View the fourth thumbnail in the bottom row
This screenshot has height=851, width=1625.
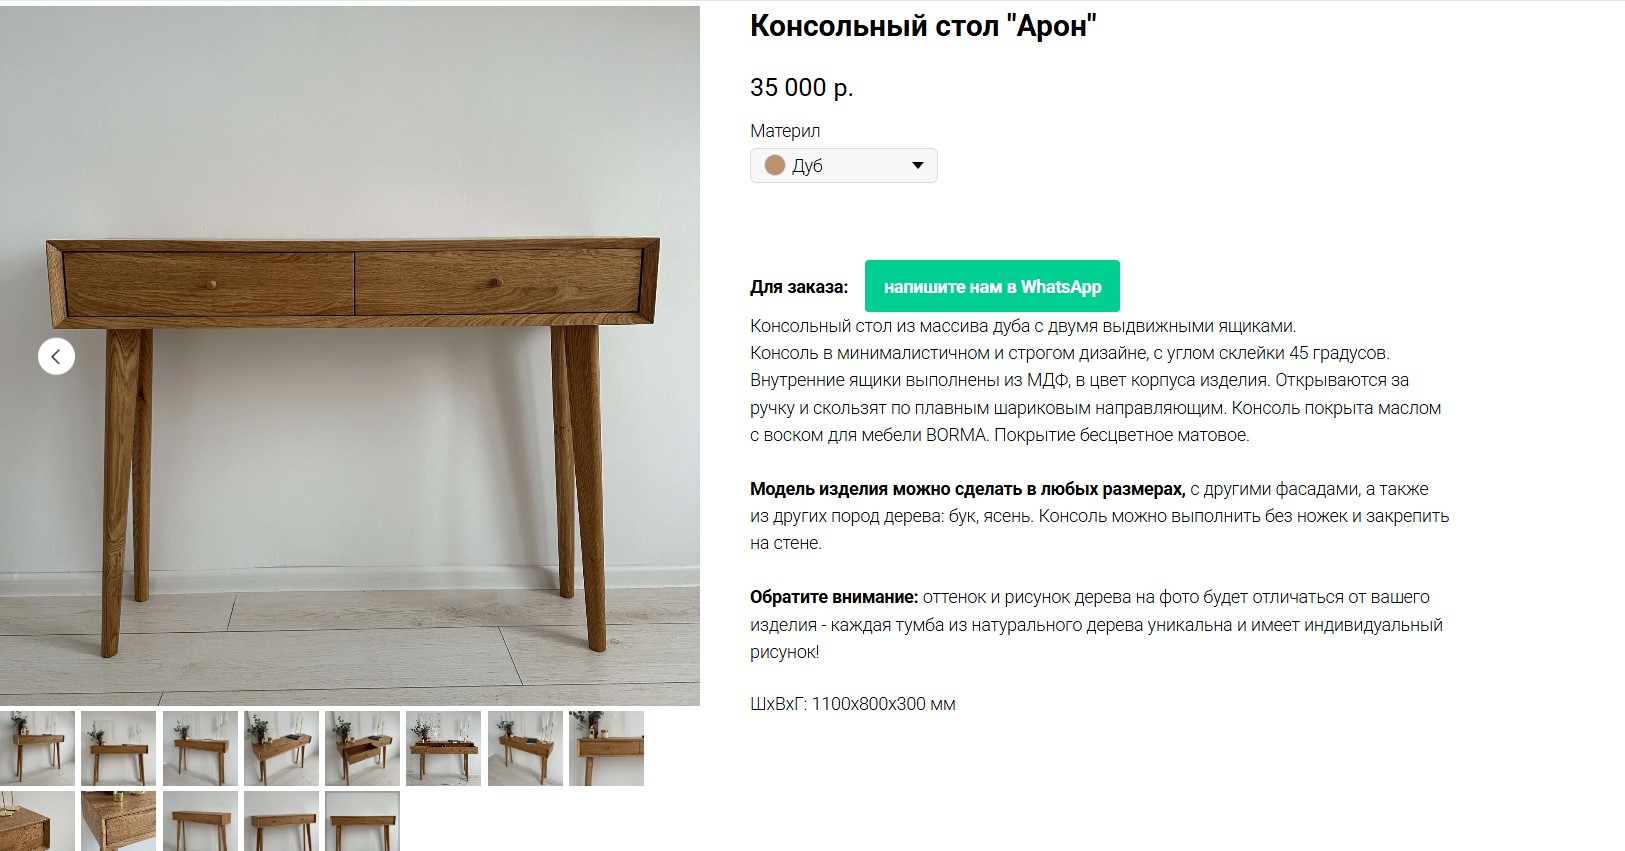point(281,821)
